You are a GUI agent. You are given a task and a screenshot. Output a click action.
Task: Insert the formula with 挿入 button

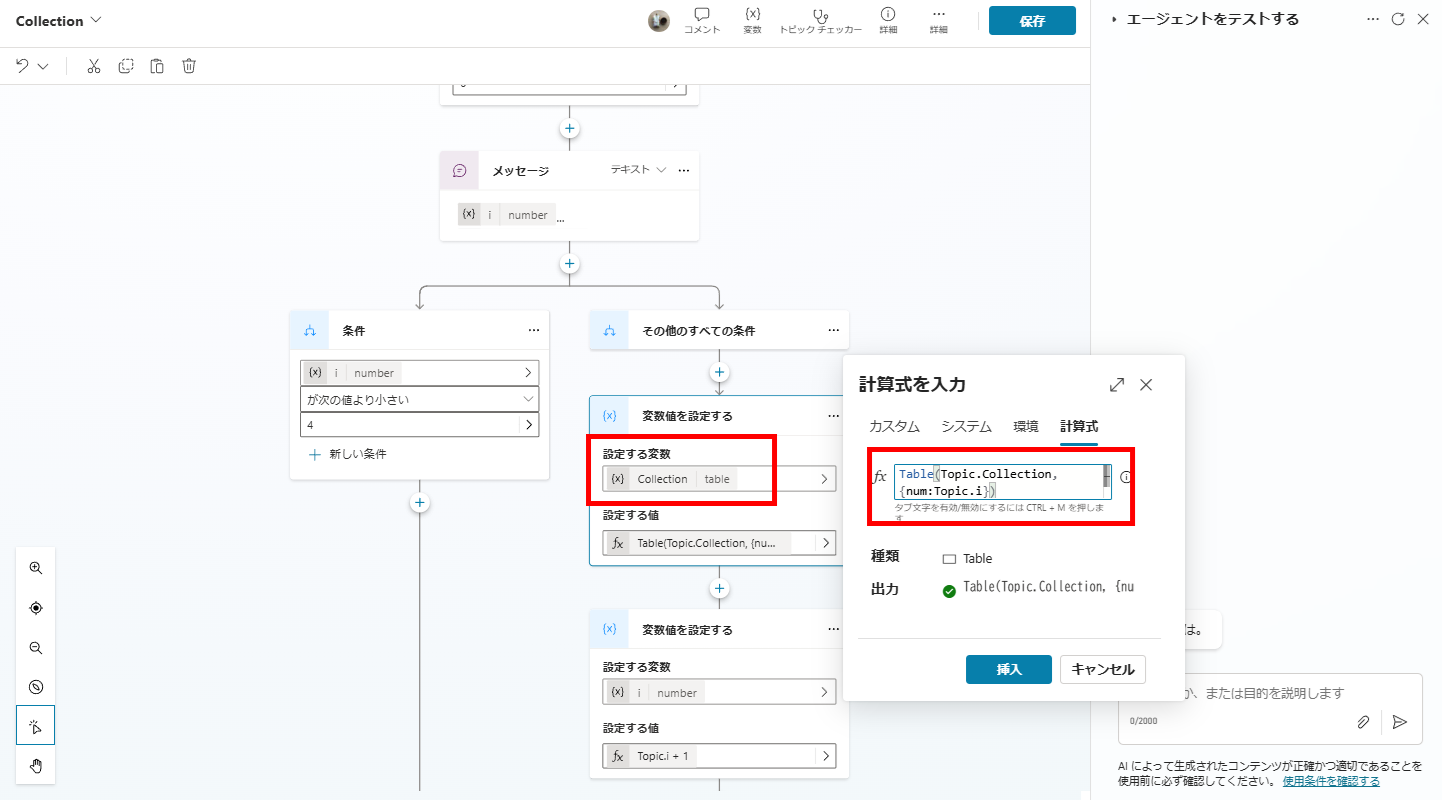(1008, 669)
